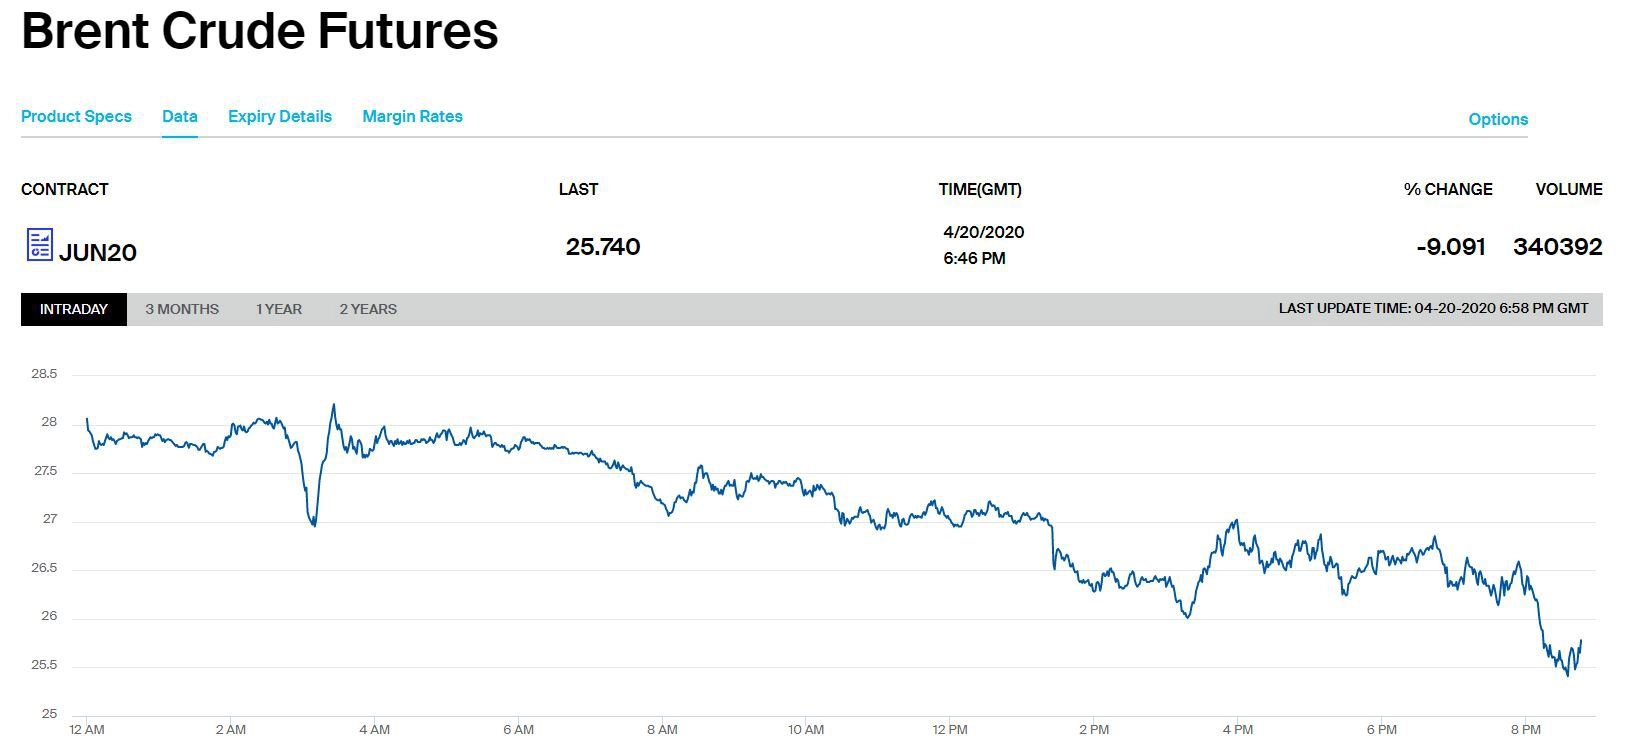The height and width of the screenshot is (750, 1627).
Task: Click the % CHANGE column header
Action: 1448,189
